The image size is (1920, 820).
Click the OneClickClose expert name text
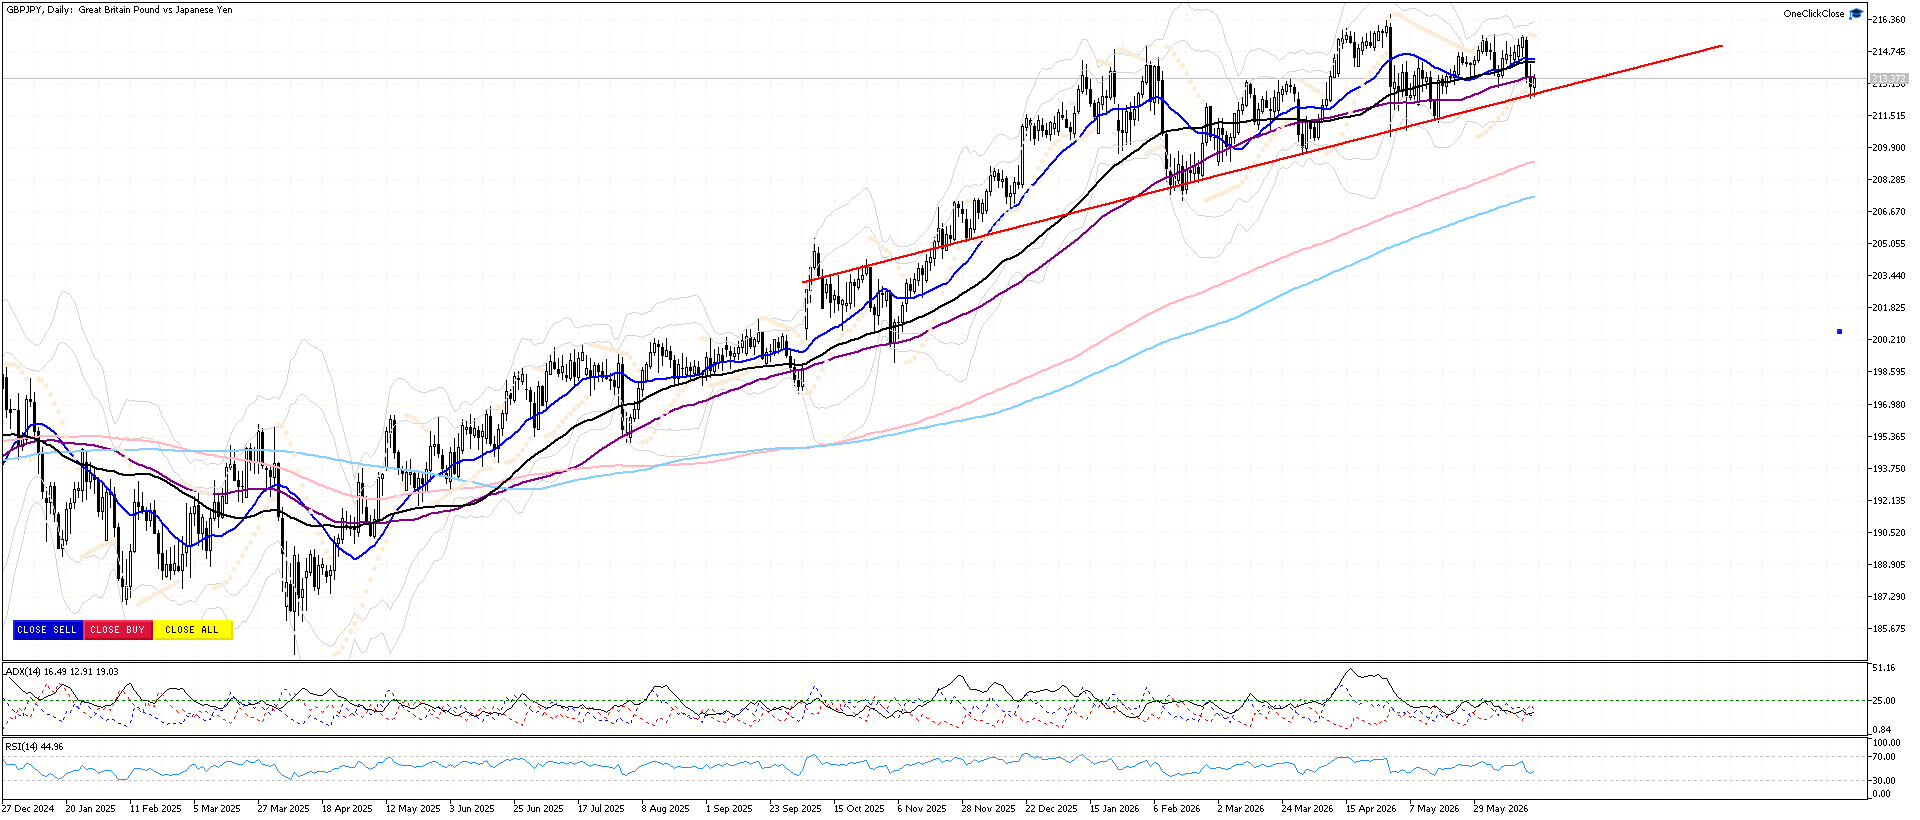click(1814, 14)
